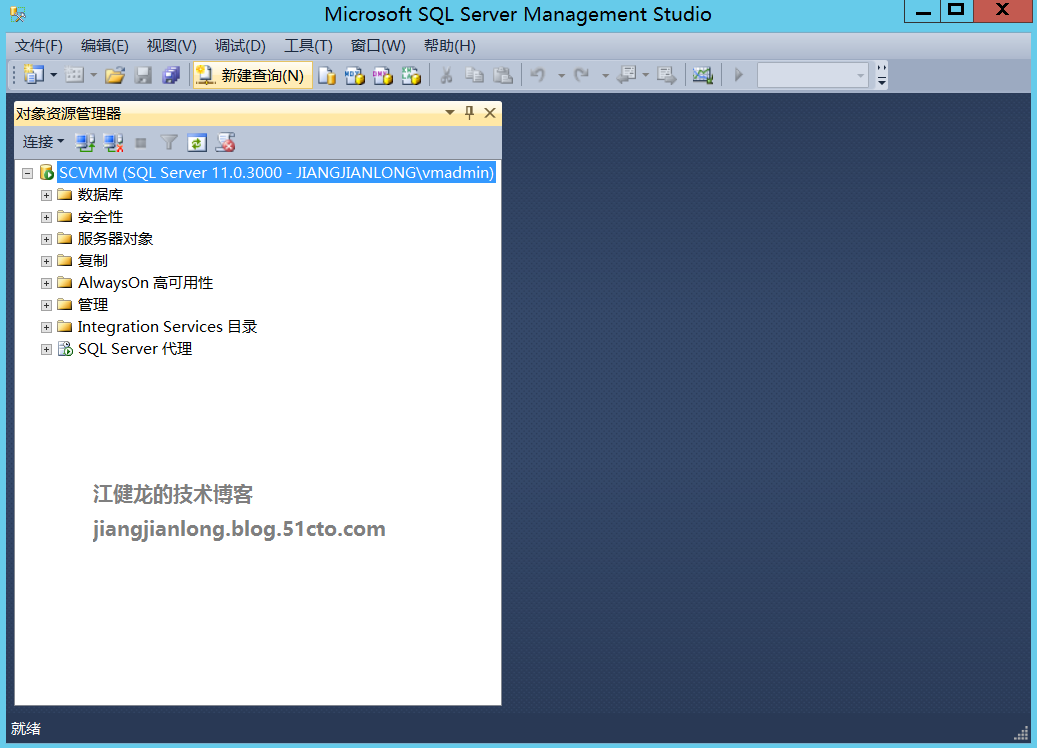Click the Navigate Forward icon
This screenshot has width=1037, height=748.
tap(667, 75)
